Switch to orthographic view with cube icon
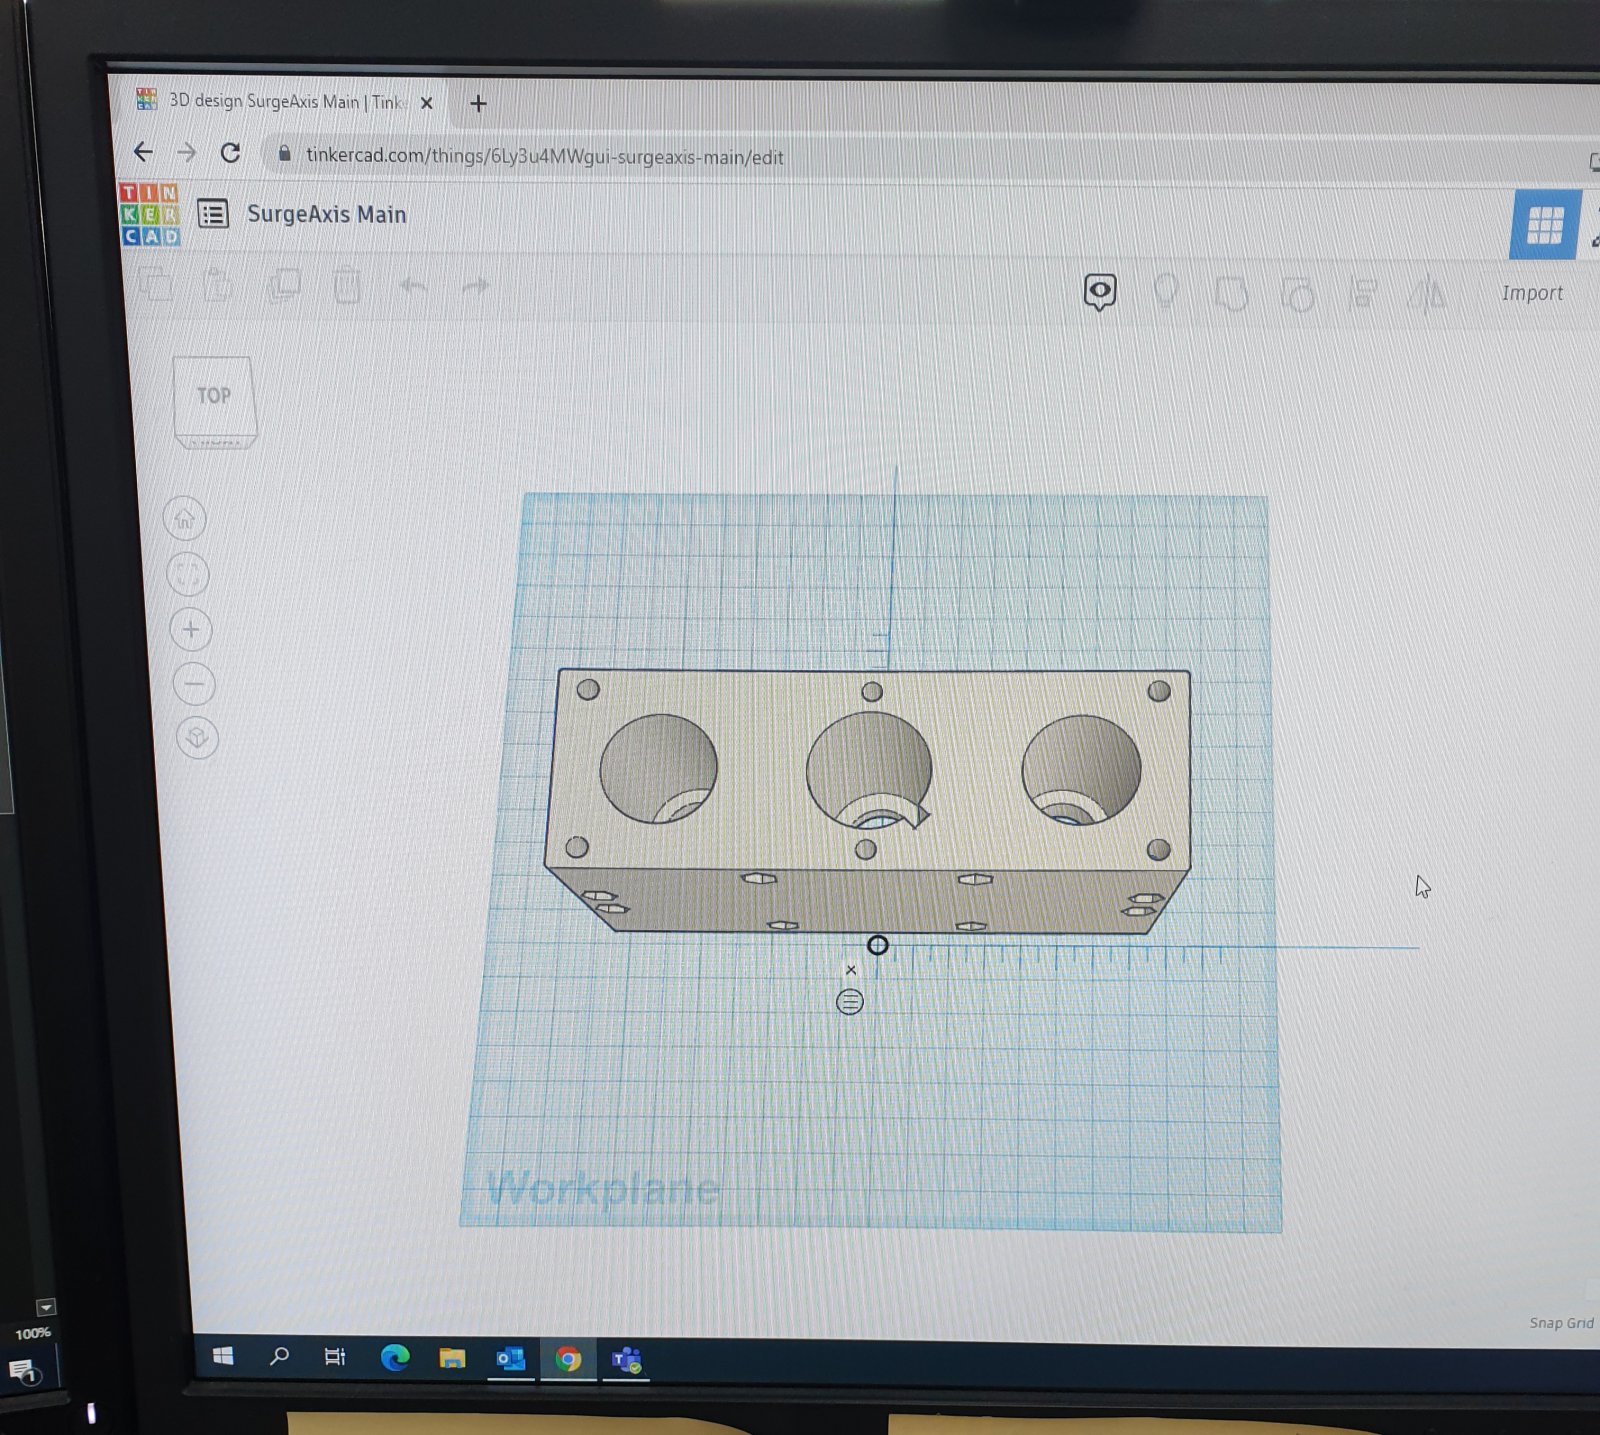This screenshot has width=1600, height=1435. coord(197,738)
